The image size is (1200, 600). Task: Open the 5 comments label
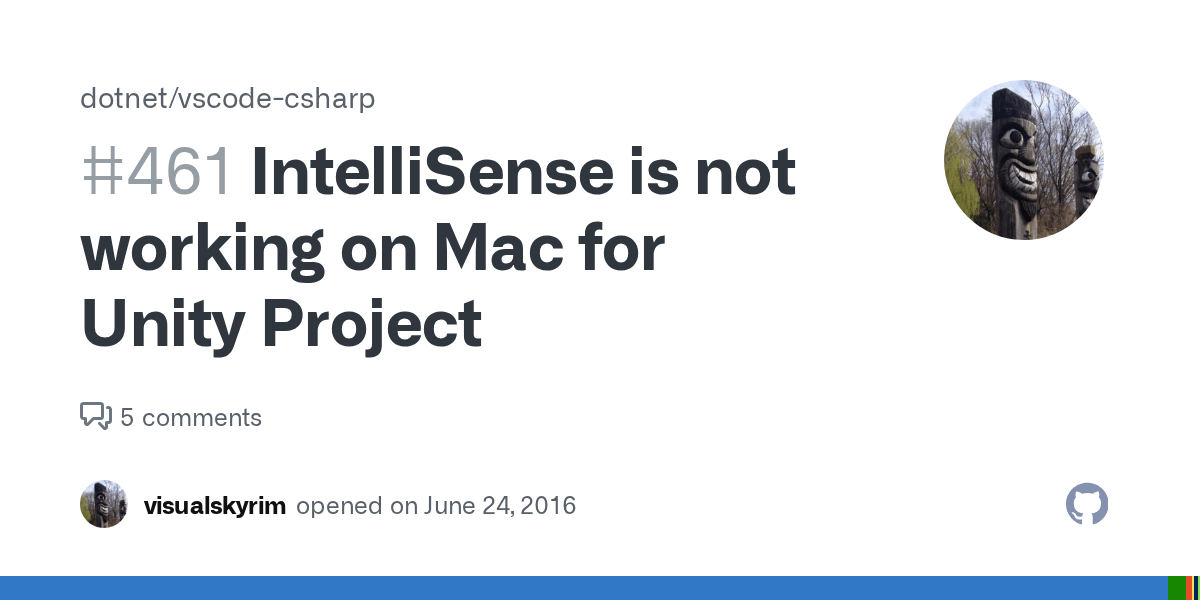191,418
